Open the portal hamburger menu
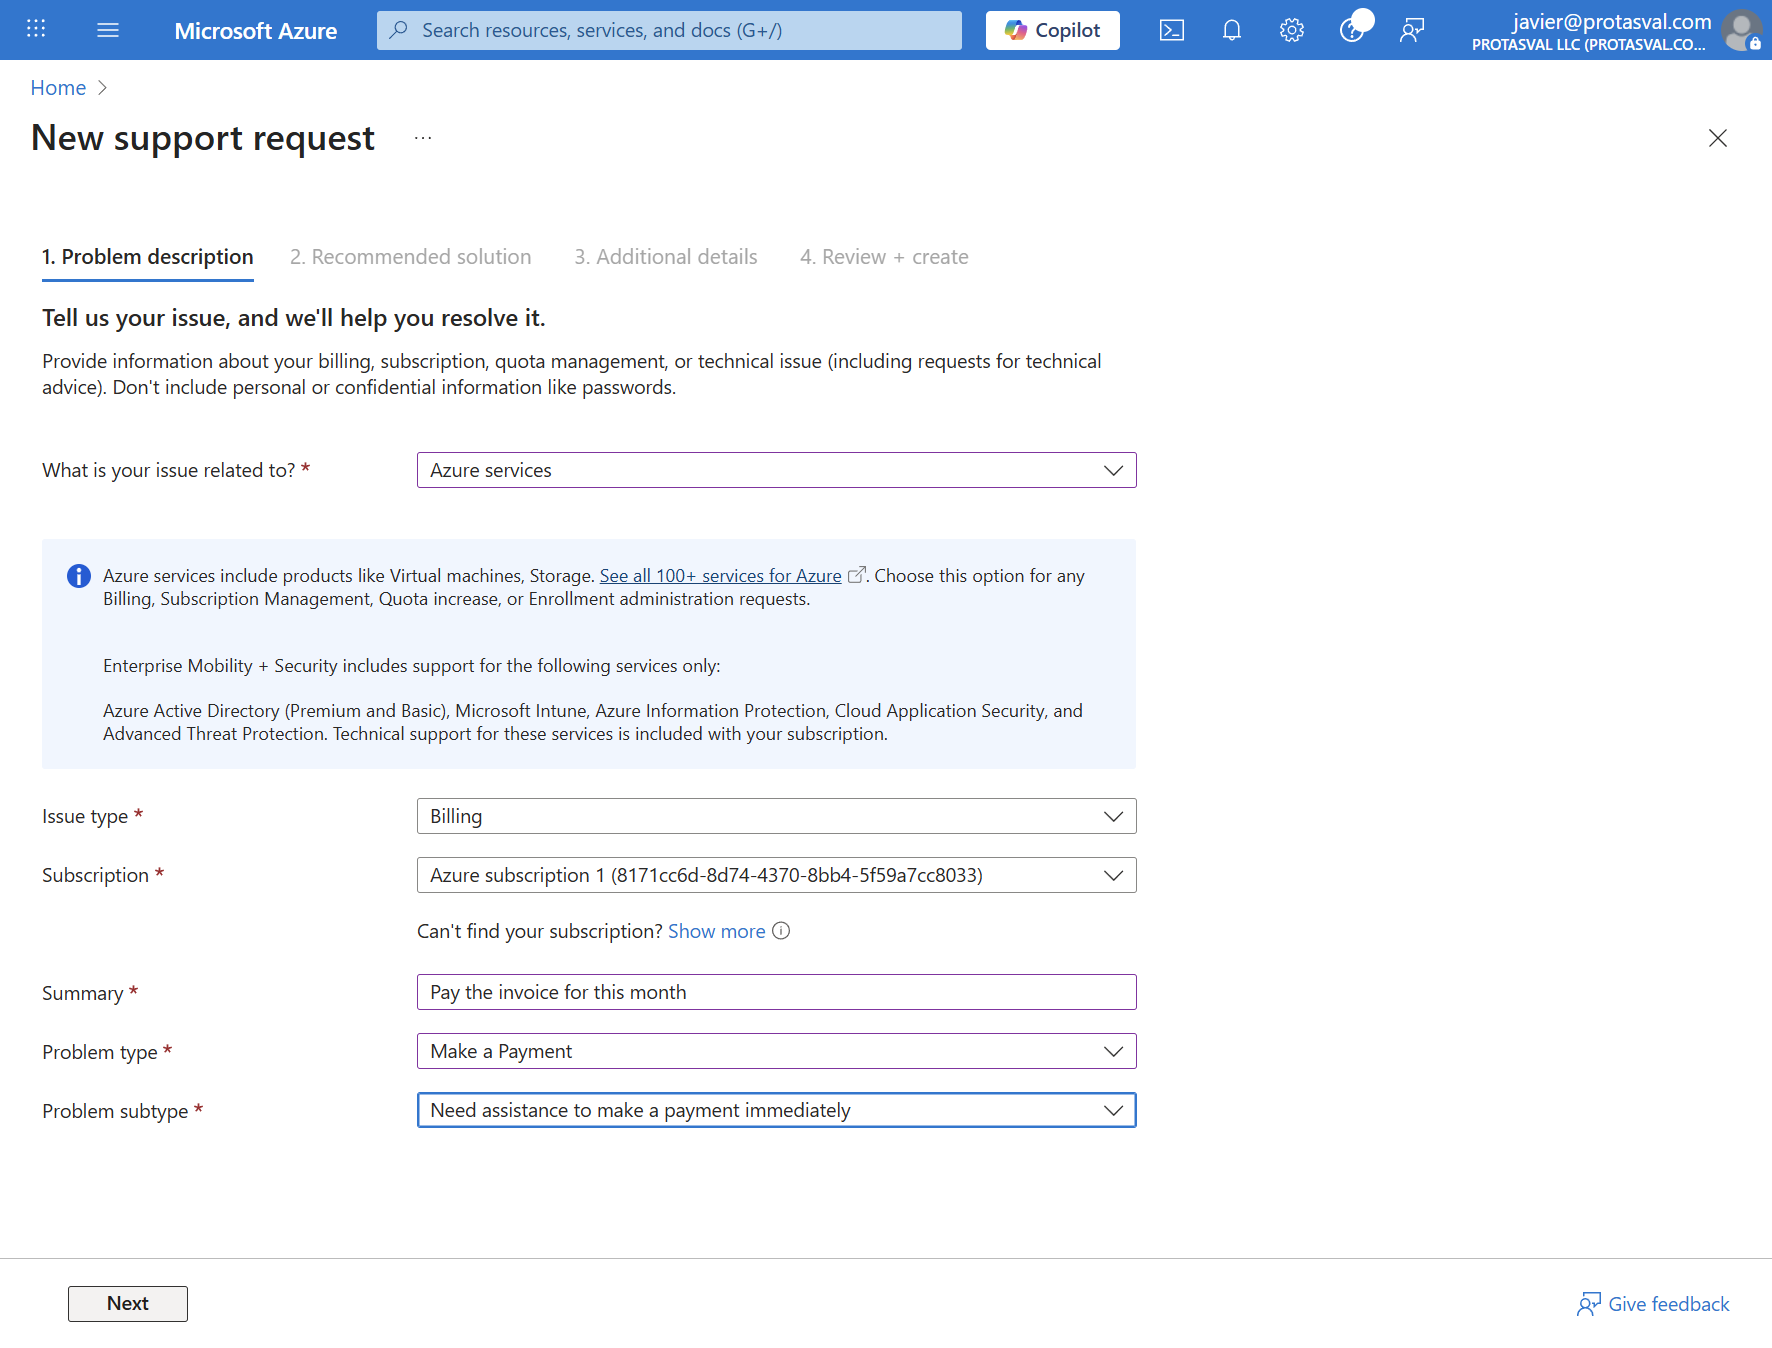Screen dimensions: 1772x1348 [108, 30]
